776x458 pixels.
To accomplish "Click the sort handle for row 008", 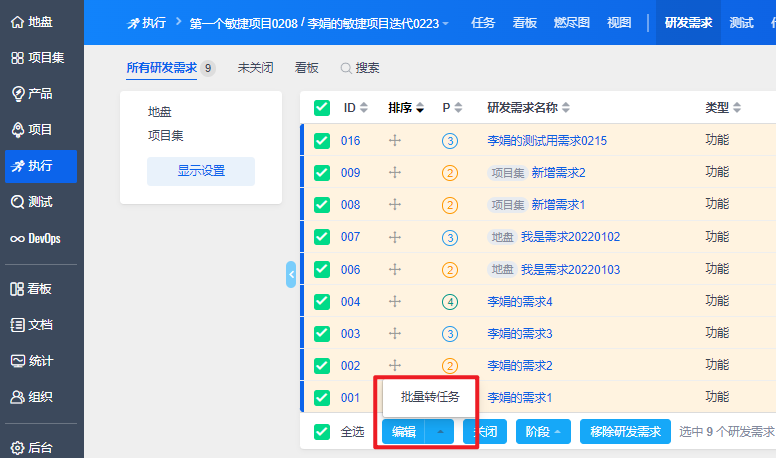I will [394, 204].
